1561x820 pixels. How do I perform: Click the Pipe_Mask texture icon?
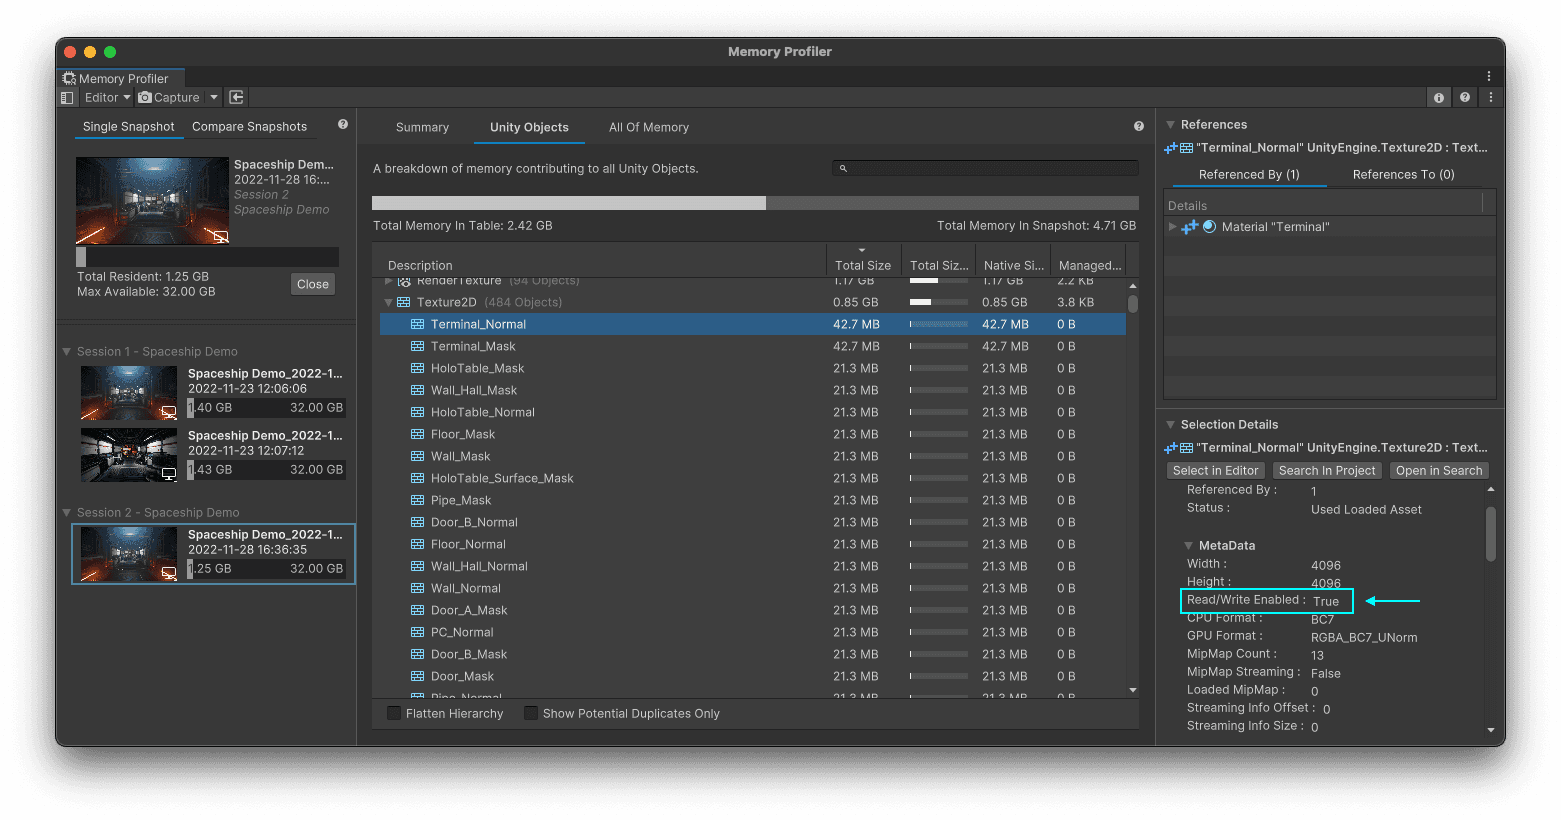(417, 500)
